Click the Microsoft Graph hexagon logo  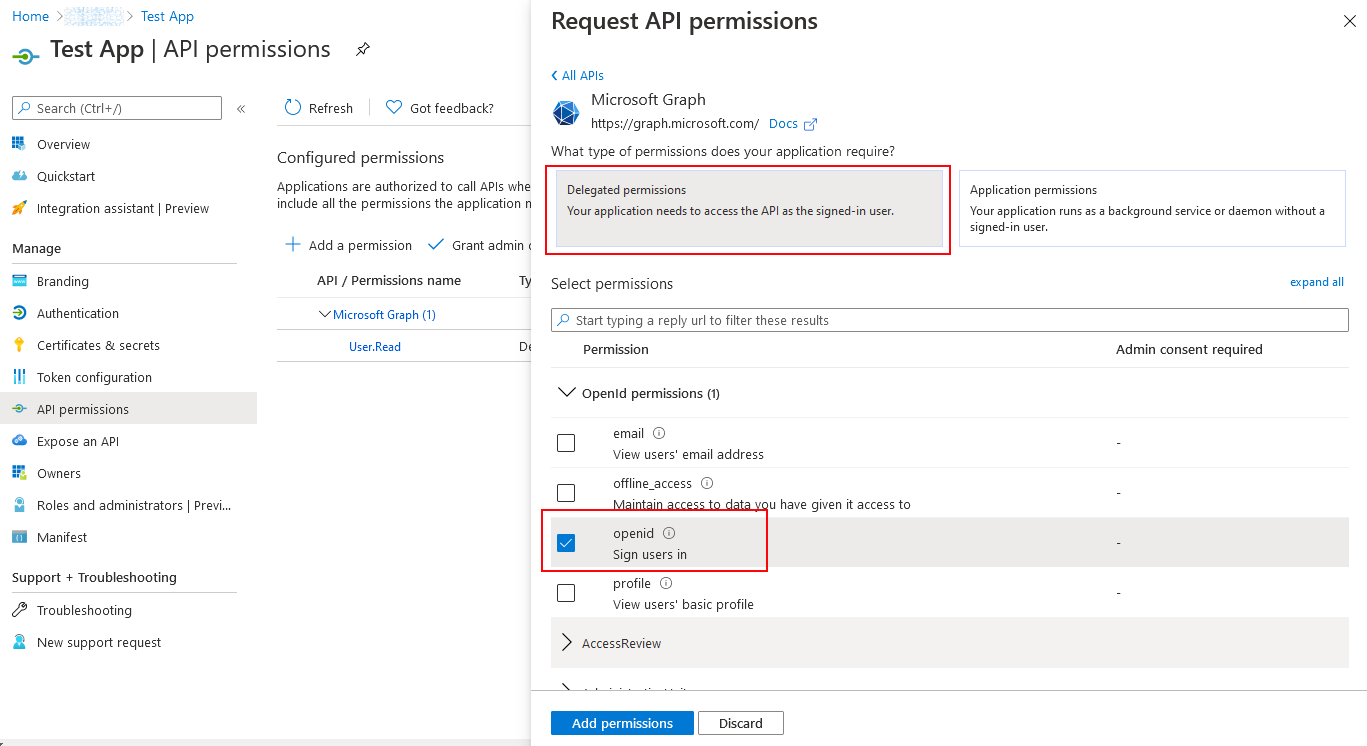tap(566, 113)
